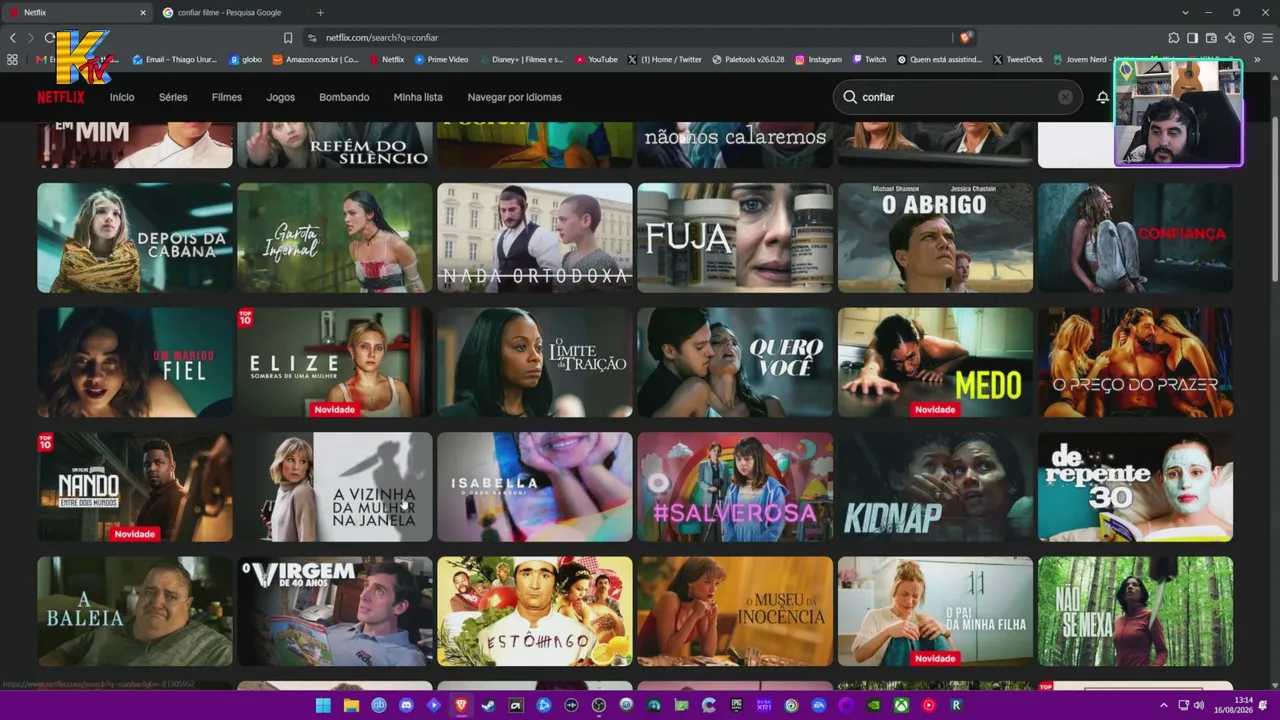The height and width of the screenshot is (720, 1280).
Task: Open the Windows Start button
Action: pos(323,705)
